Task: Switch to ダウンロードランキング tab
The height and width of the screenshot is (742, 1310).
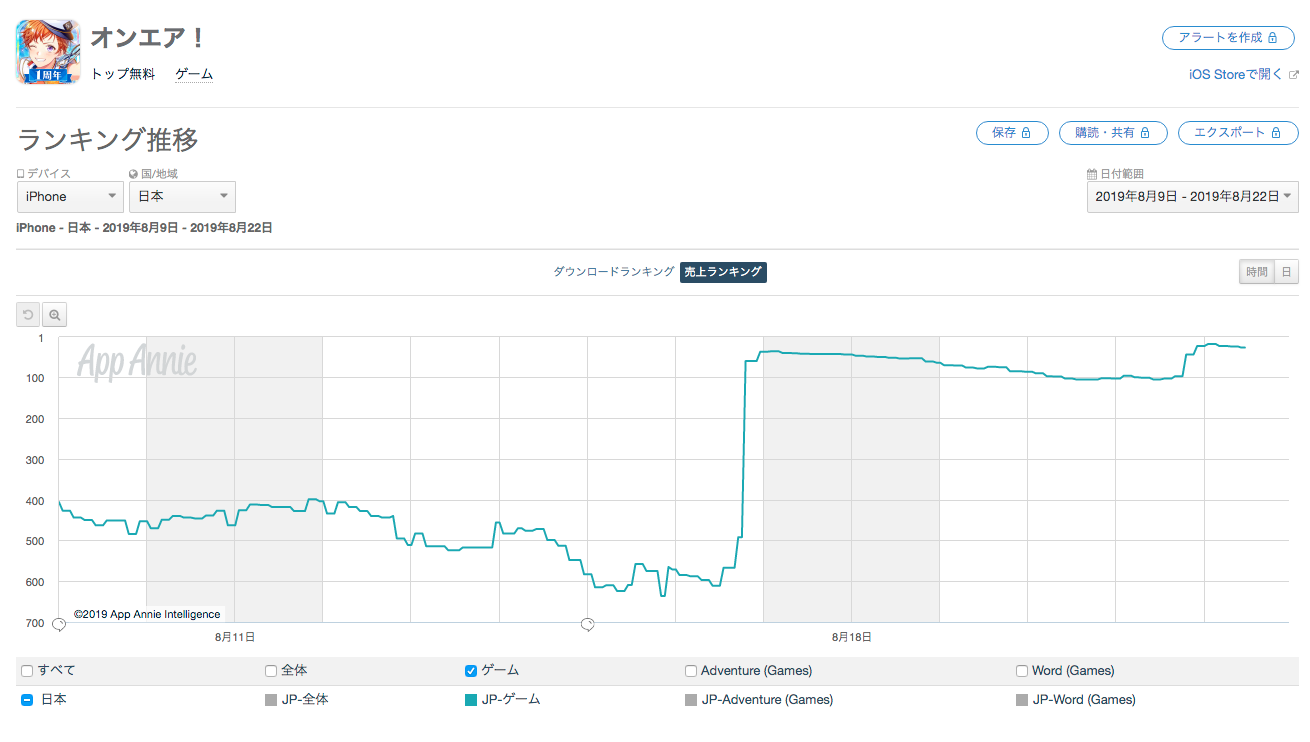Action: pos(614,272)
